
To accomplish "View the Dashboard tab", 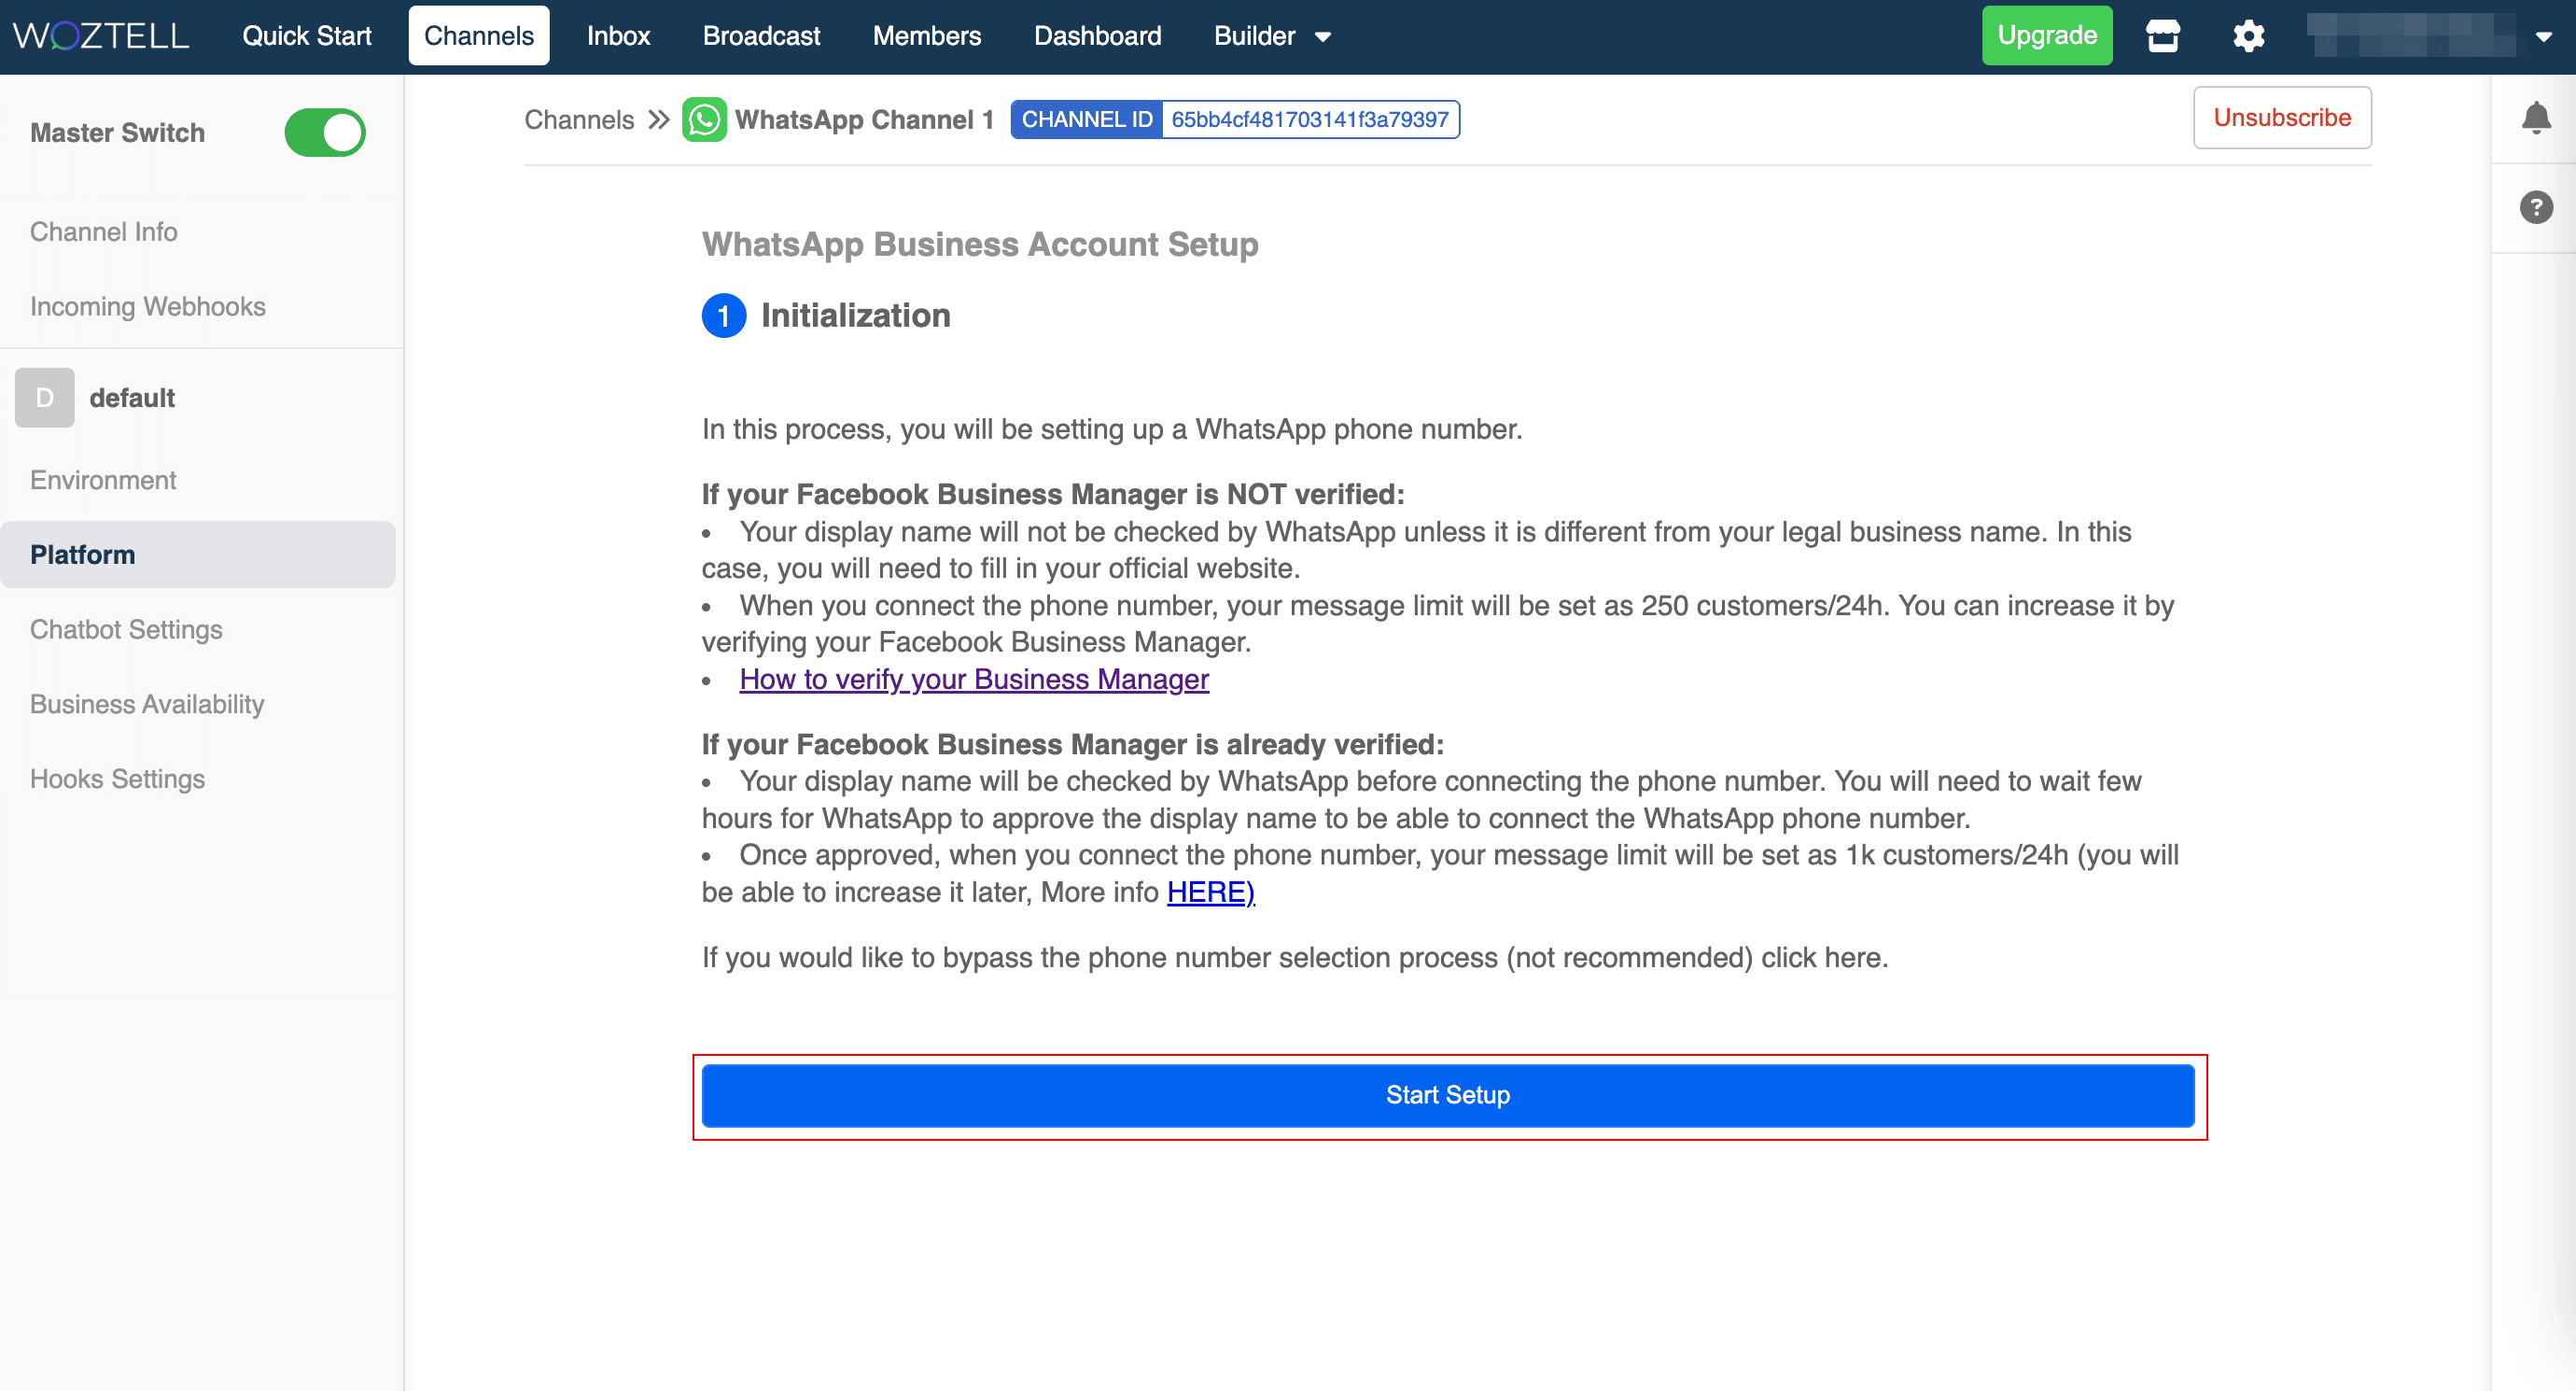I will 1097,36.
